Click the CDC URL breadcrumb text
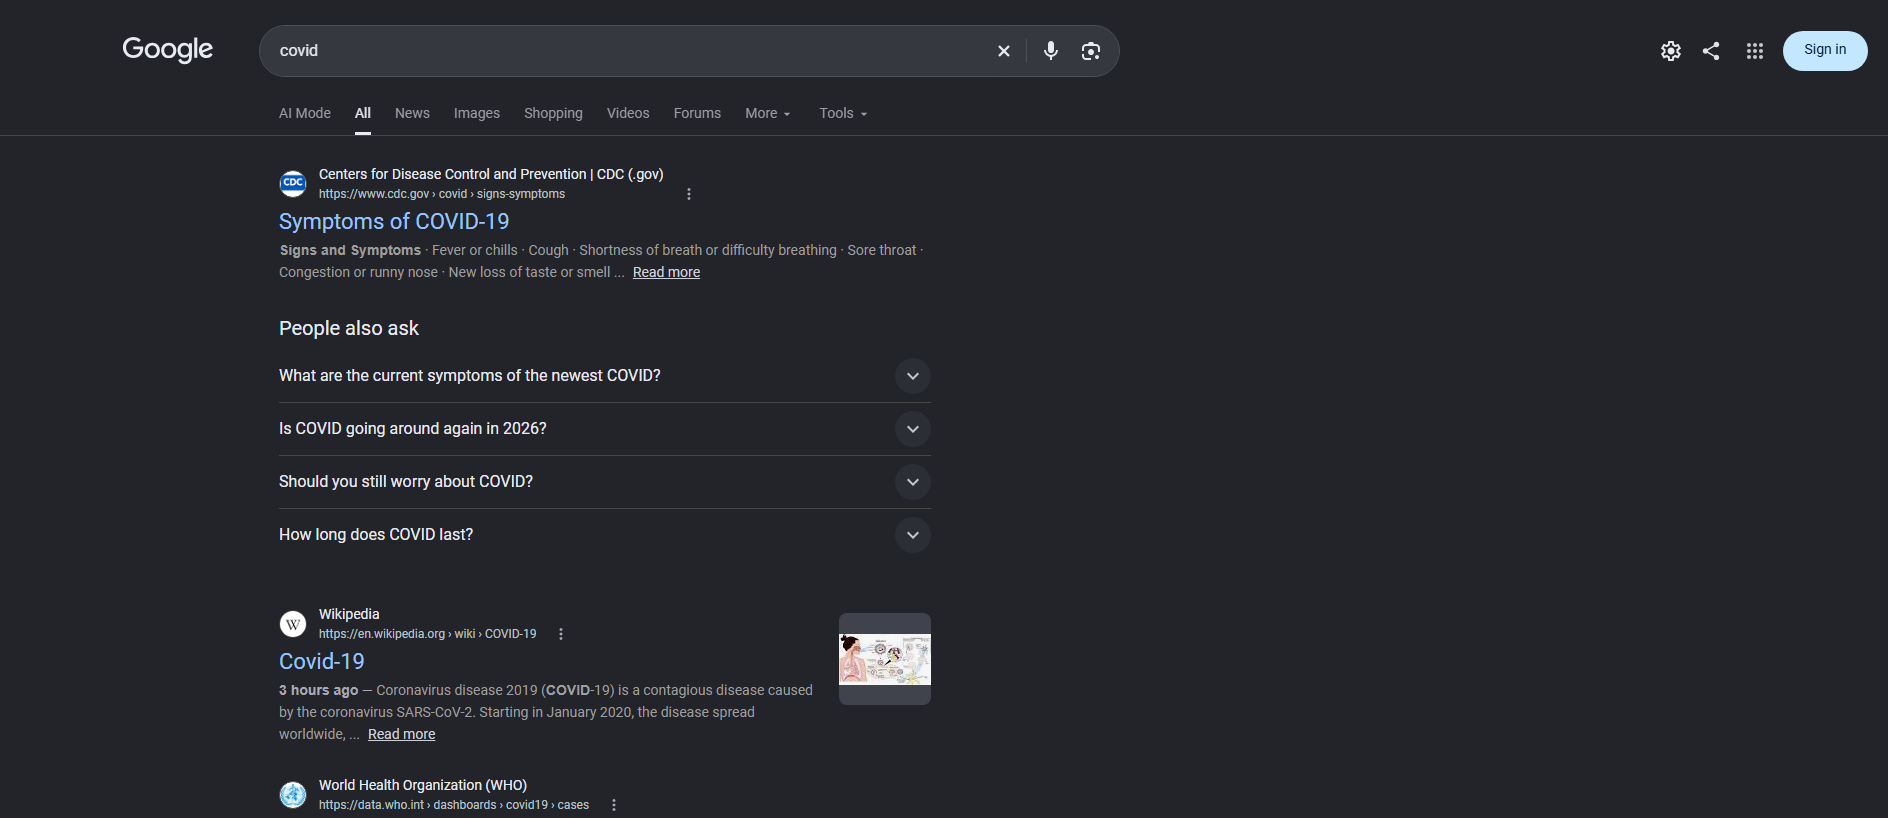Image resolution: width=1888 pixels, height=818 pixels. click(x=442, y=194)
